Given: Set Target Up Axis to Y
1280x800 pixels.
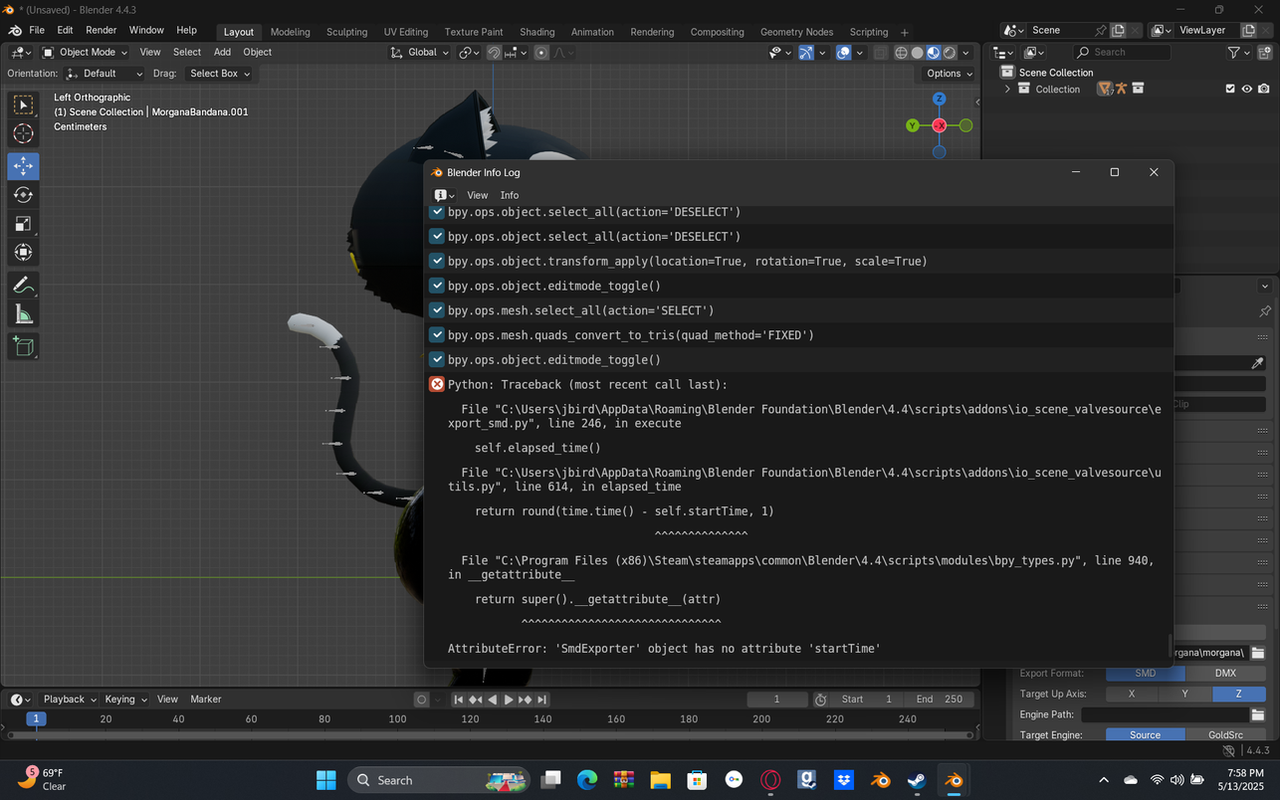Looking at the screenshot, I should click(1185, 694).
